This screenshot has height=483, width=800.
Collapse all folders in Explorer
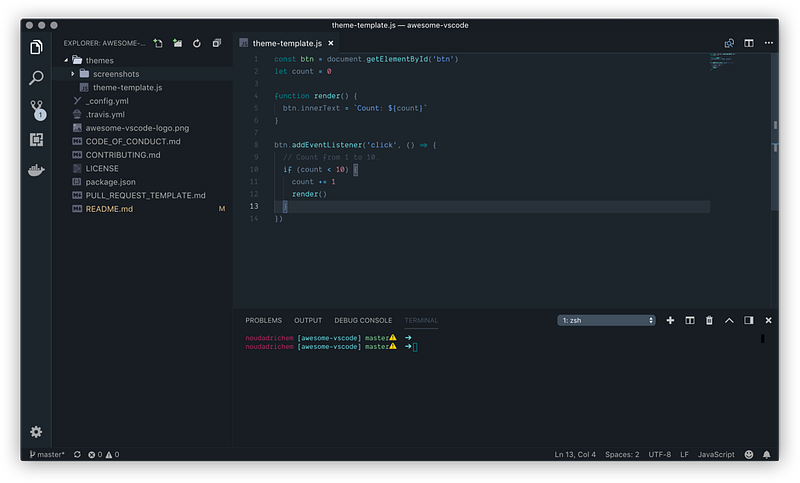217,43
